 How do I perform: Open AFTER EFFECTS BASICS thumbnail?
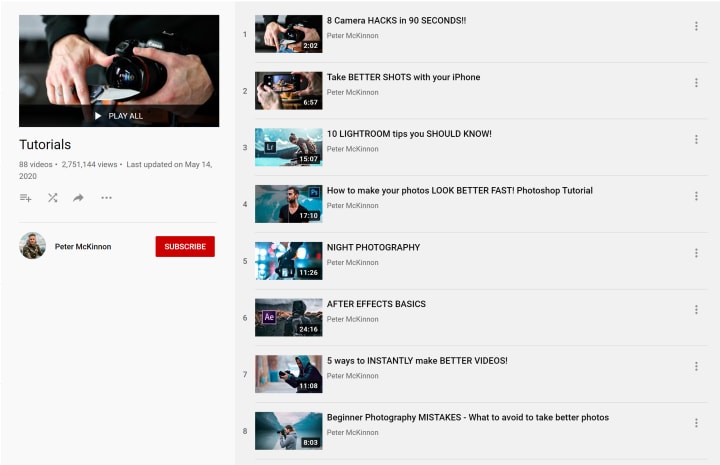tap(289, 318)
